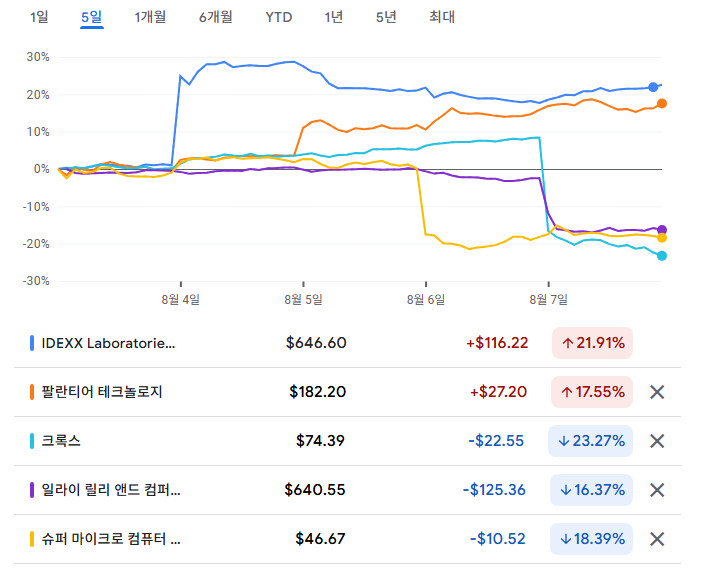
Task: Click the -$22.55 change value
Action: [x=496, y=441]
